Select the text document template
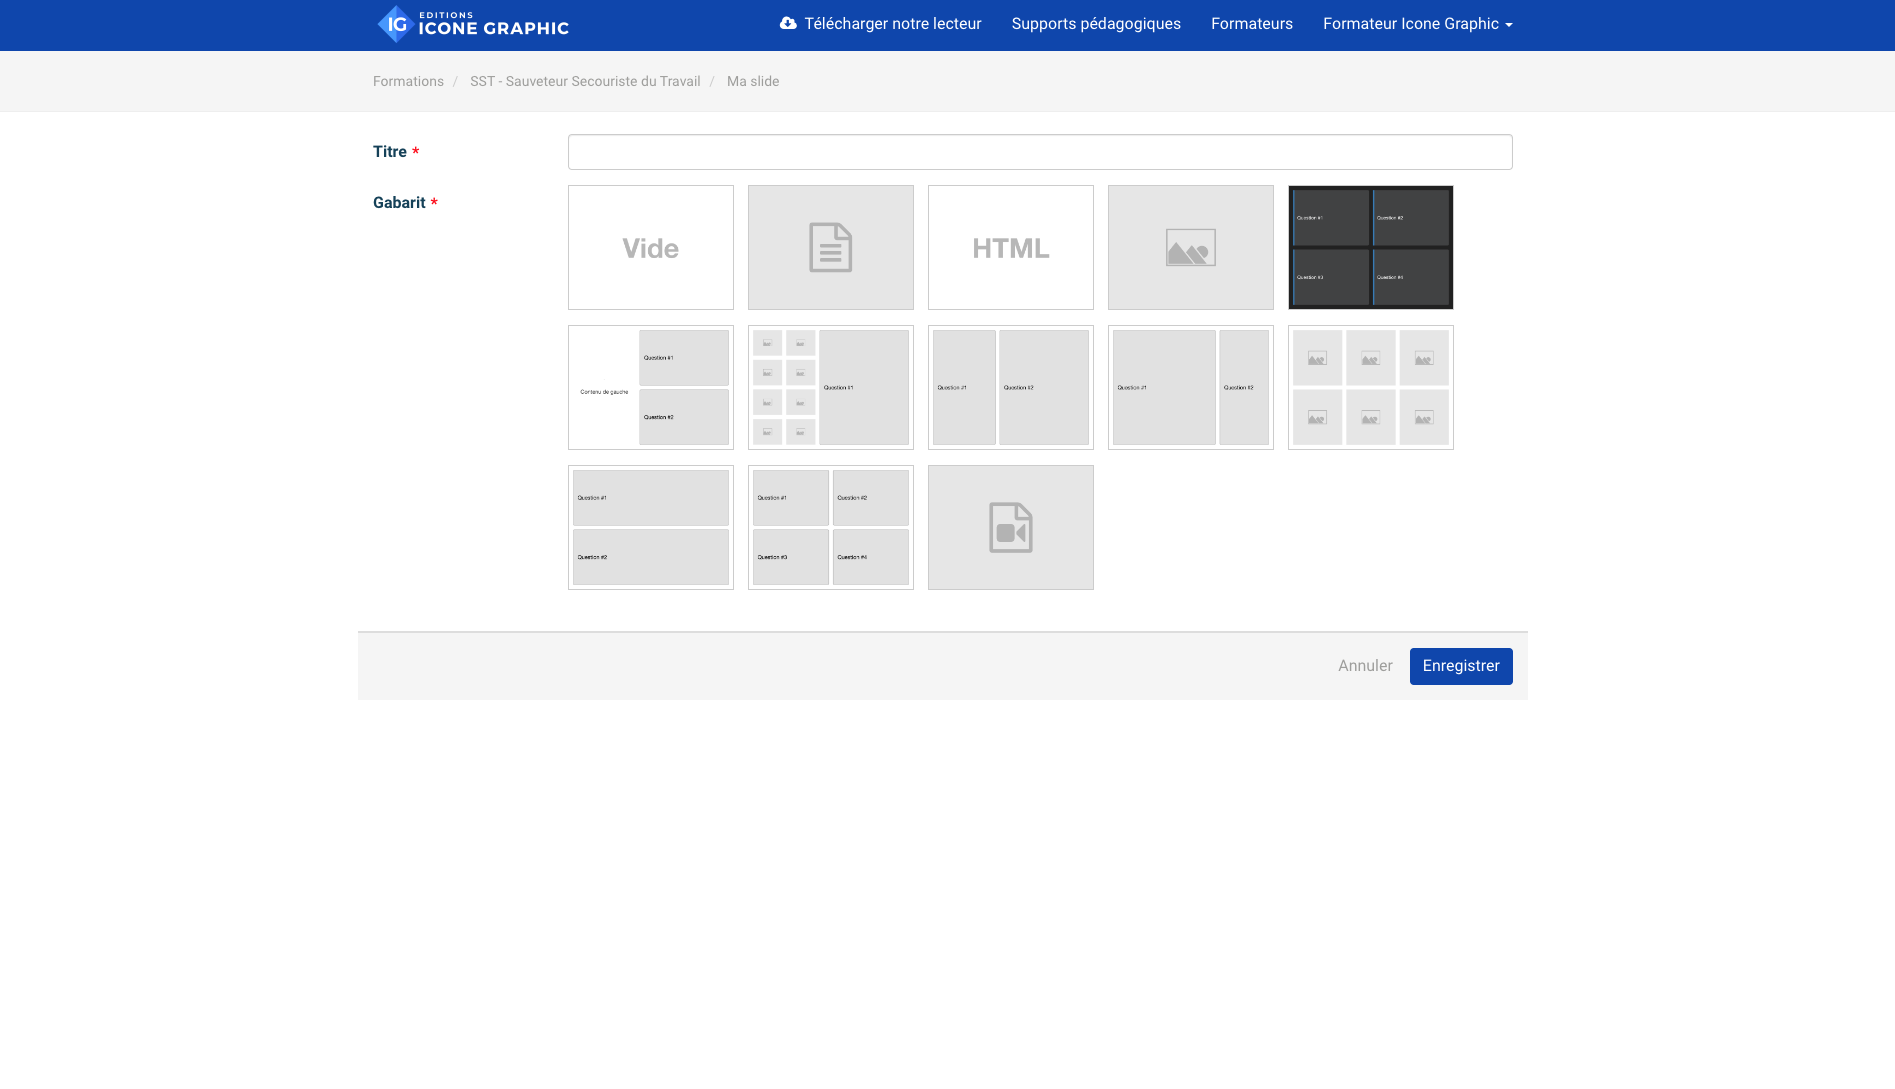 (x=831, y=247)
